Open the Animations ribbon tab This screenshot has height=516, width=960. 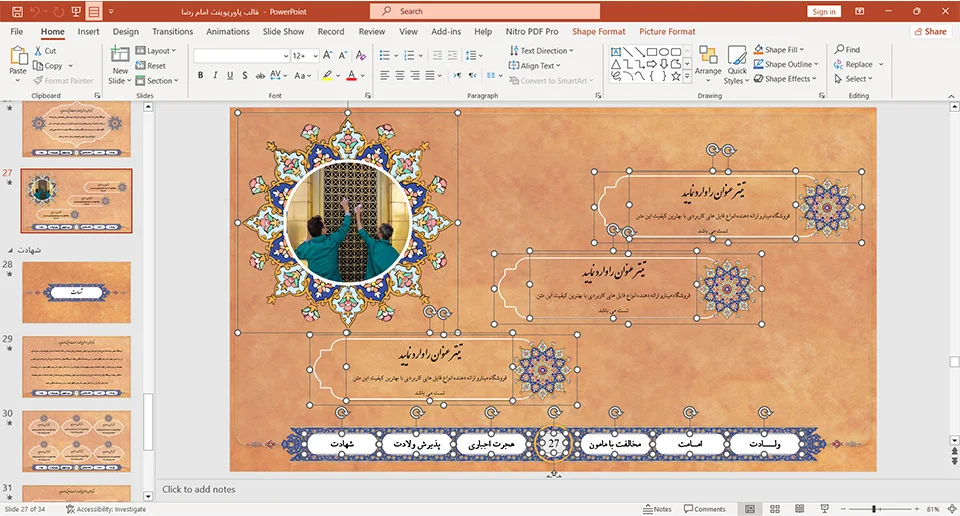tap(228, 31)
